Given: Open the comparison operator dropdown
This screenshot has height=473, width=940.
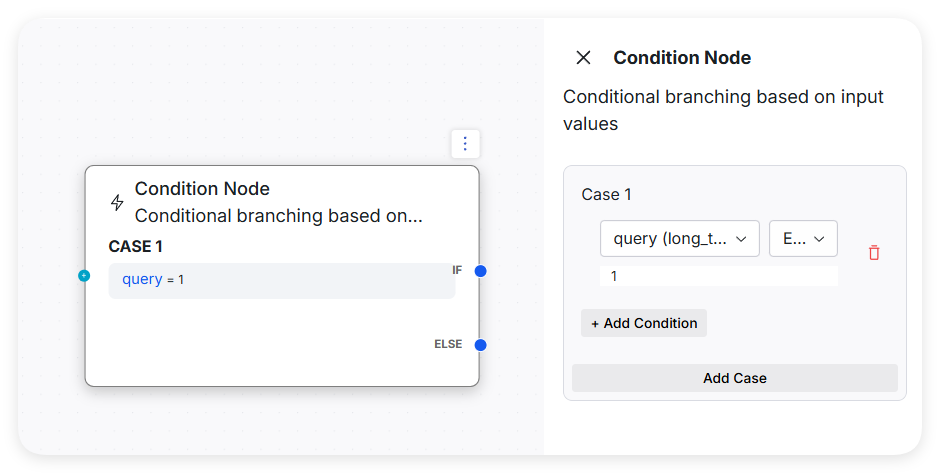Looking at the screenshot, I should tap(803, 239).
